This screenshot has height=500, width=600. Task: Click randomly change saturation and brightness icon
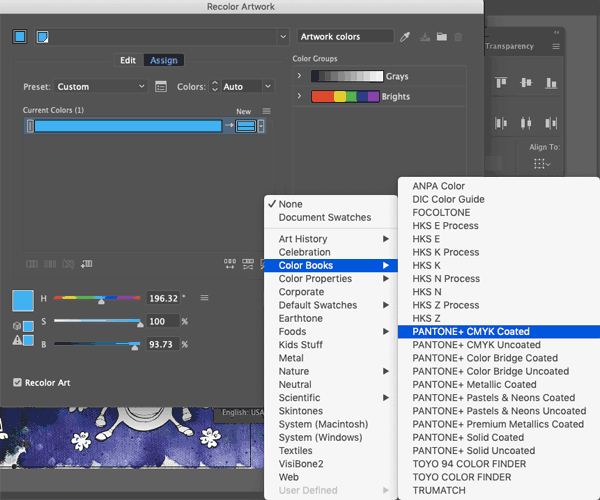pyautogui.click(x=248, y=264)
